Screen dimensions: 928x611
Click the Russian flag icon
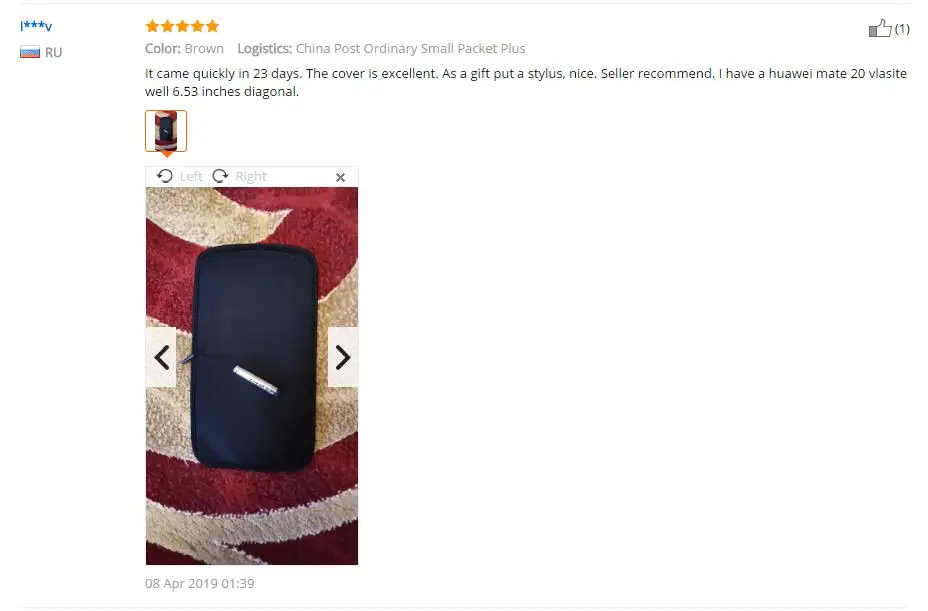coord(30,52)
